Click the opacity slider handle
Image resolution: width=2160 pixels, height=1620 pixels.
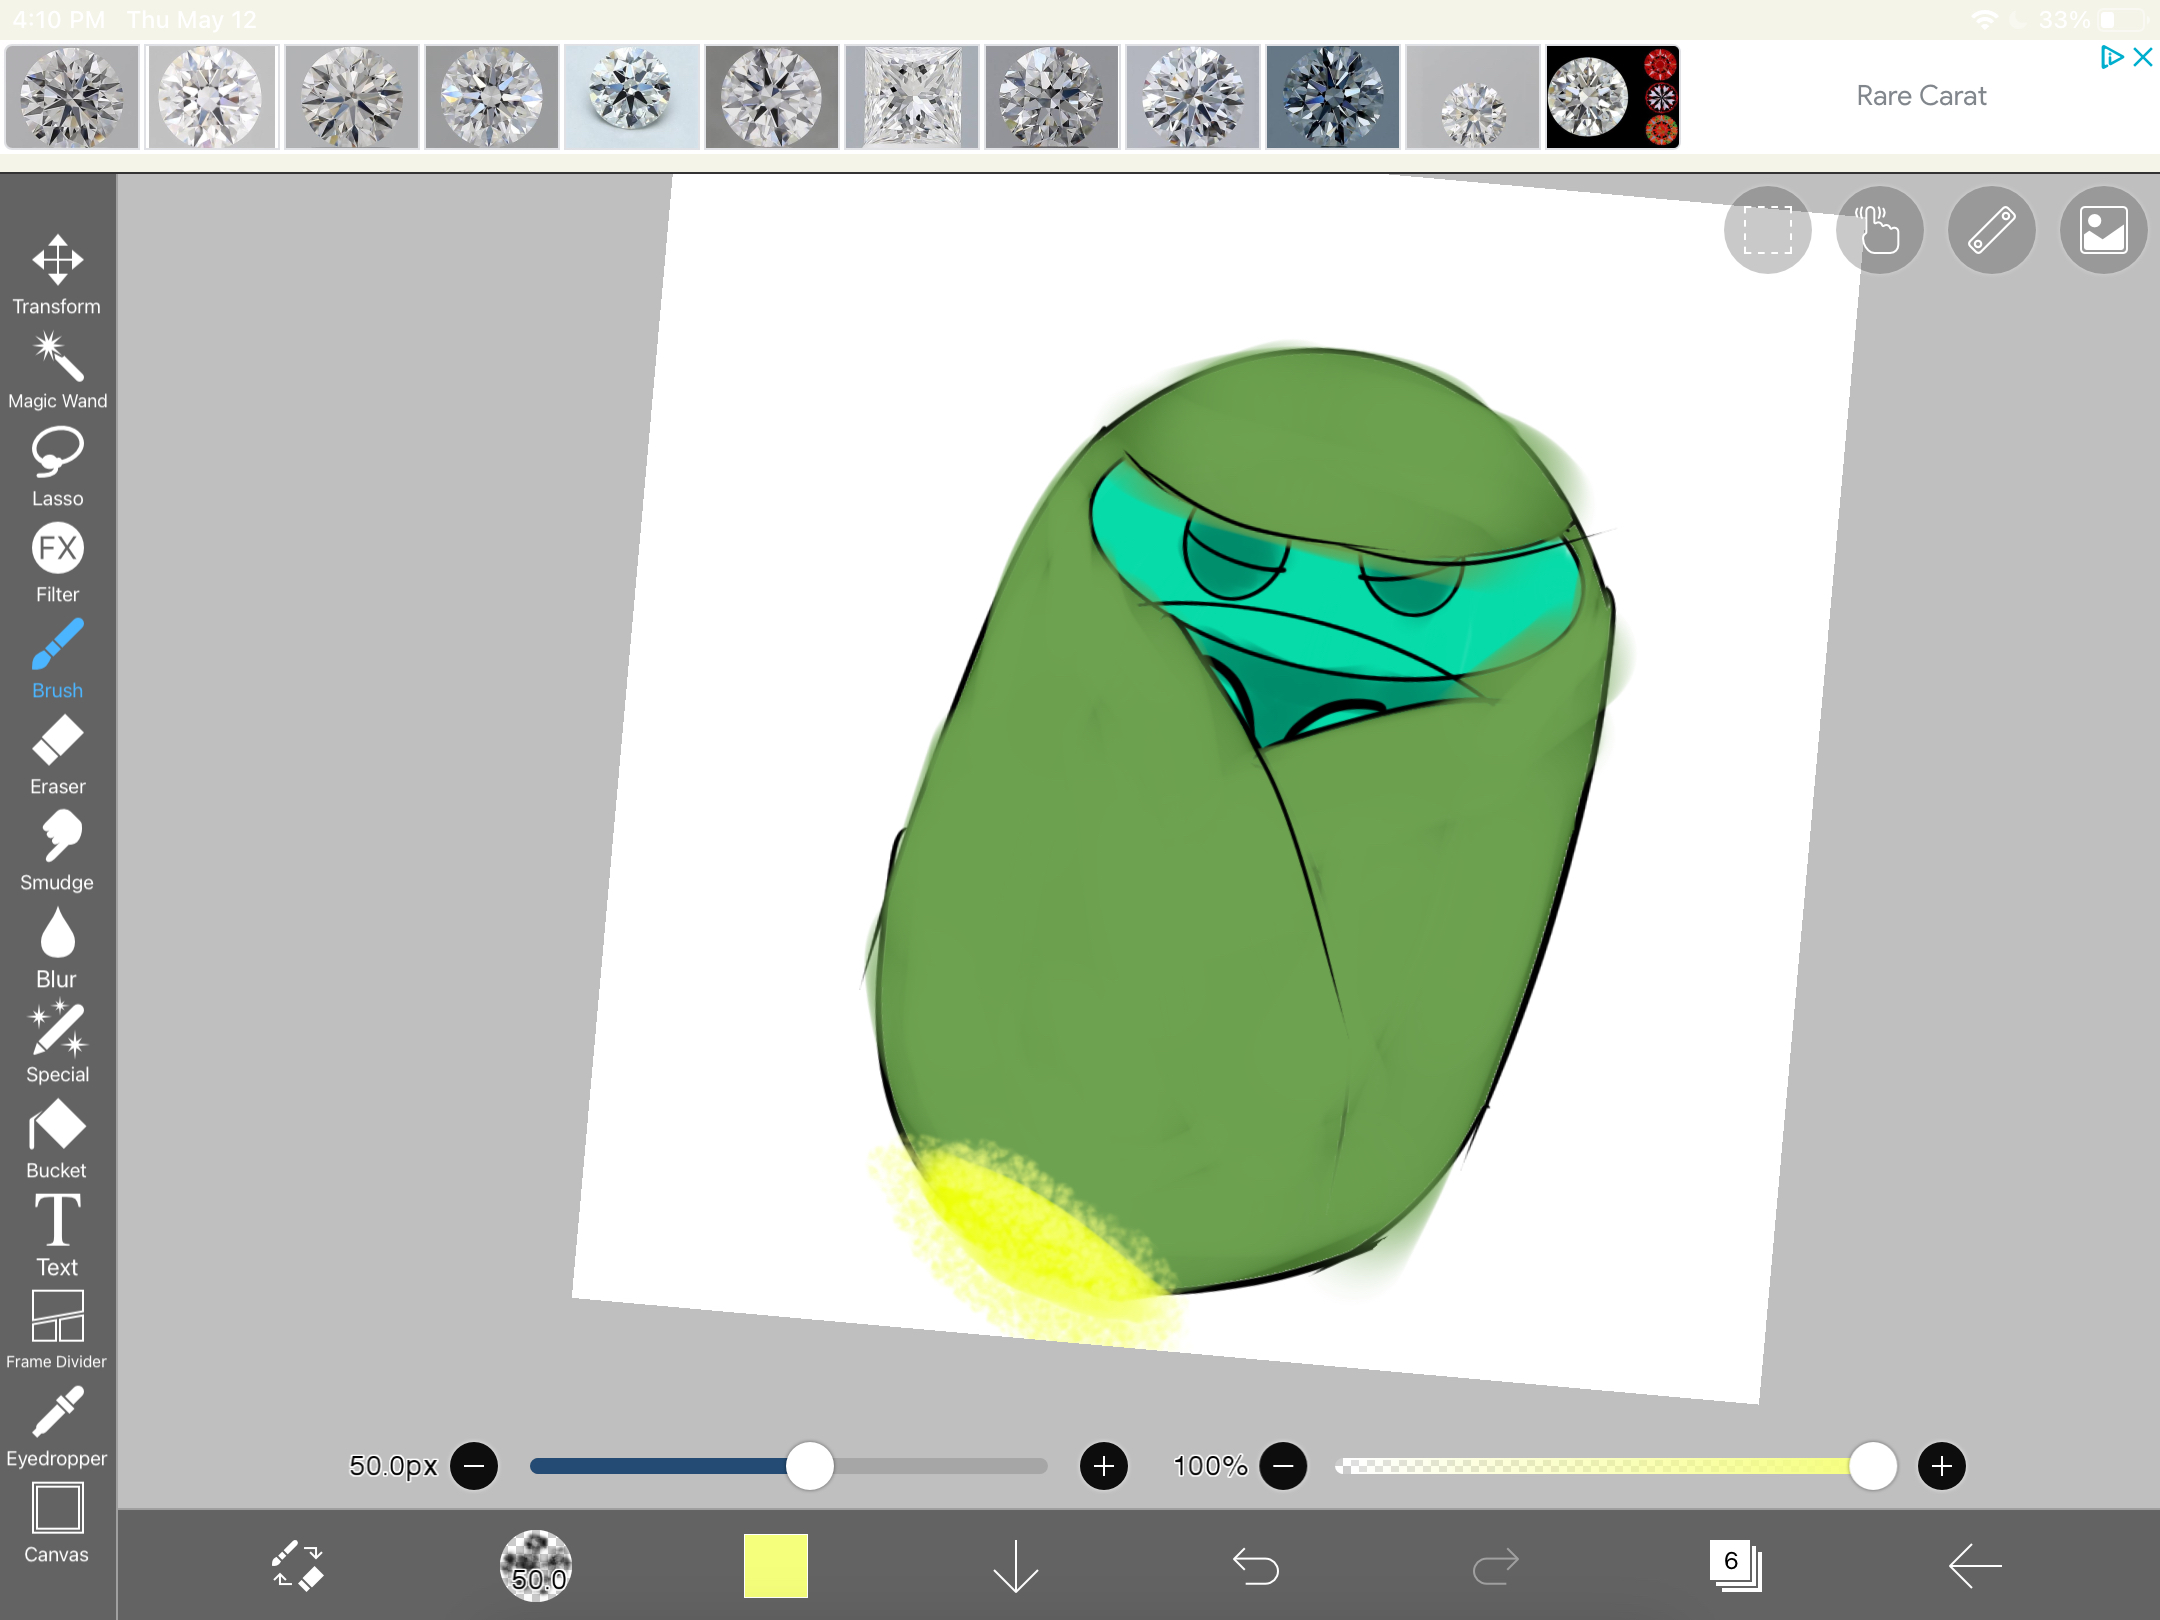click(1873, 1466)
